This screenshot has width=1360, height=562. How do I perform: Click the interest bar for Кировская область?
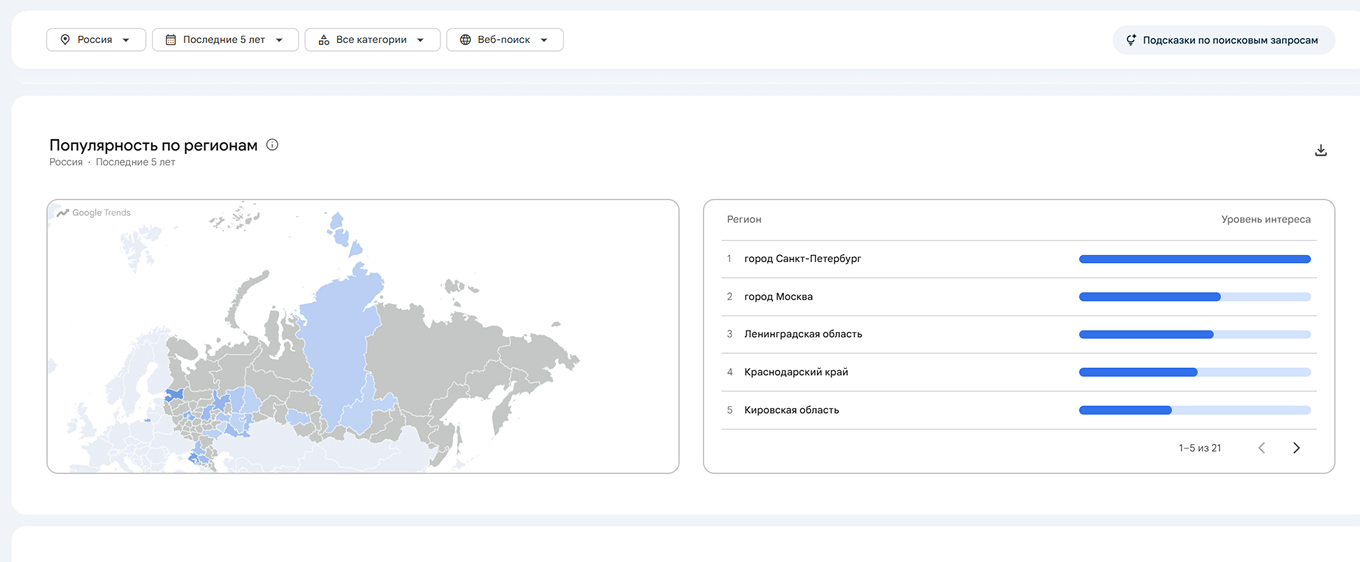(x=1195, y=410)
